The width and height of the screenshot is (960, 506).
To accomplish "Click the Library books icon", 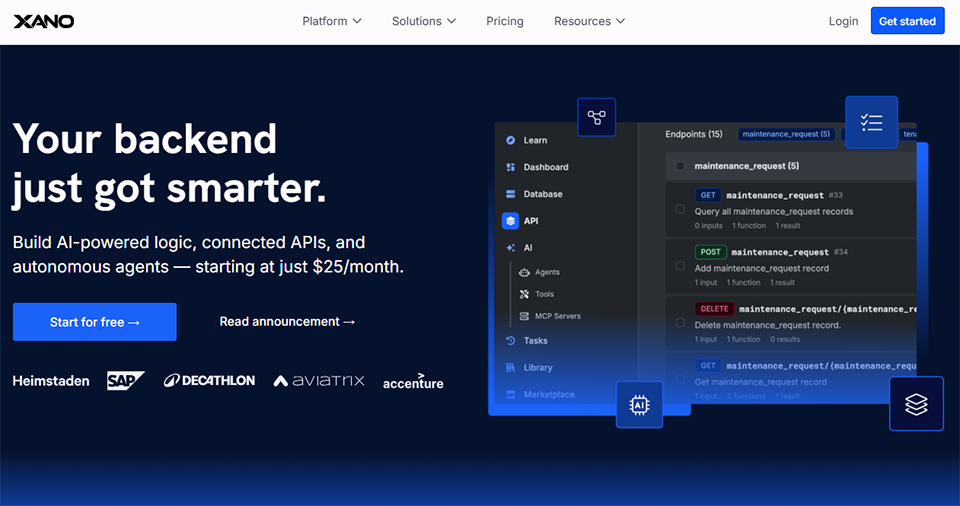I will pos(511,368).
